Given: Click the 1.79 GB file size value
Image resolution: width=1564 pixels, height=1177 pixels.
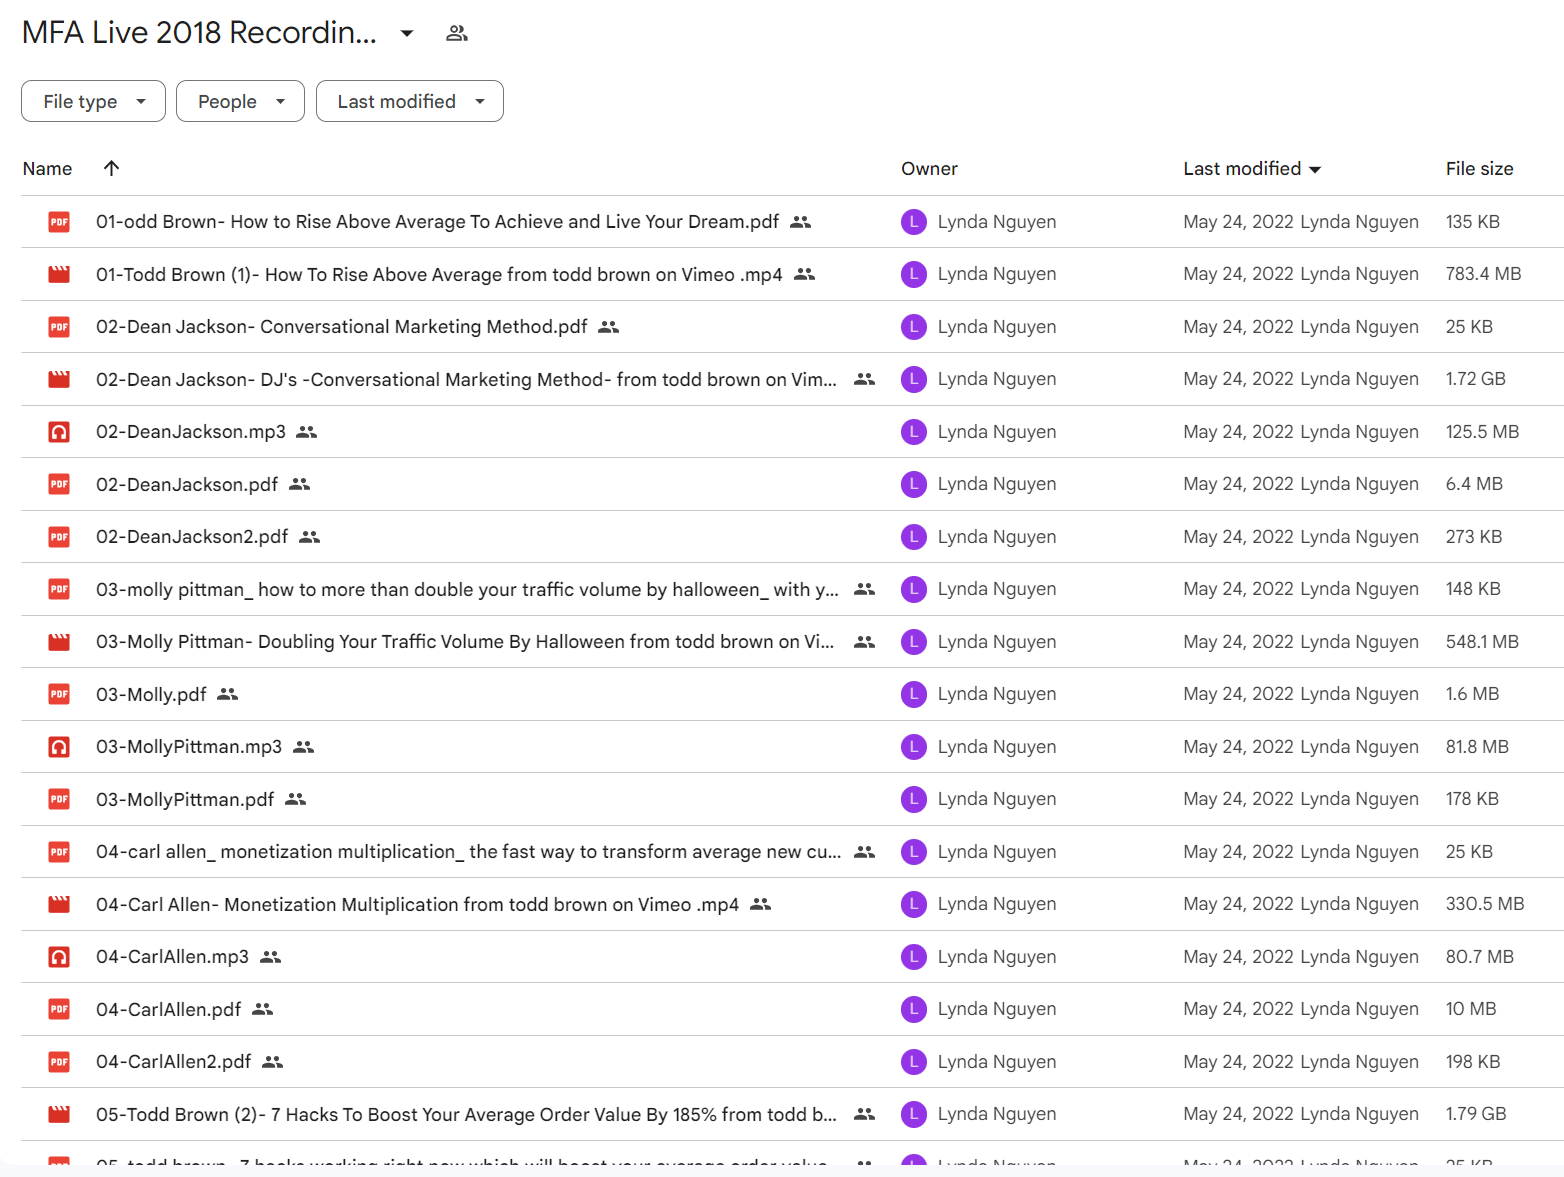Looking at the screenshot, I should tap(1475, 1114).
